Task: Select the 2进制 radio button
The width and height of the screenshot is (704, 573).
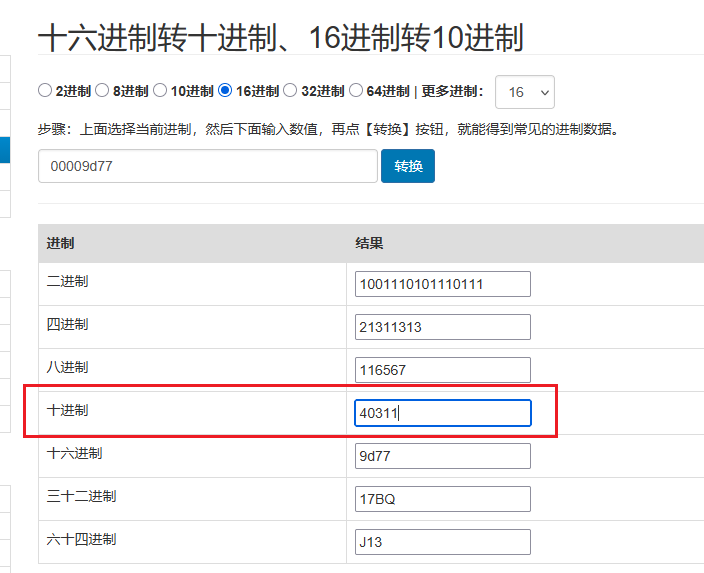Action: point(45,91)
